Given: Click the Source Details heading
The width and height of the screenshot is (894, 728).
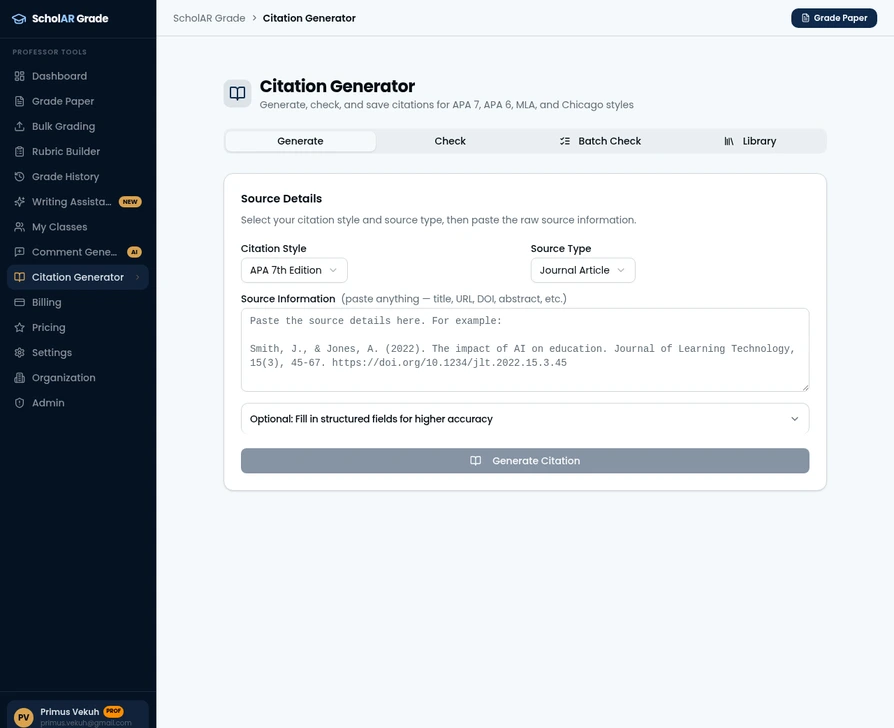Looking at the screenshot, I should point(281,198).
